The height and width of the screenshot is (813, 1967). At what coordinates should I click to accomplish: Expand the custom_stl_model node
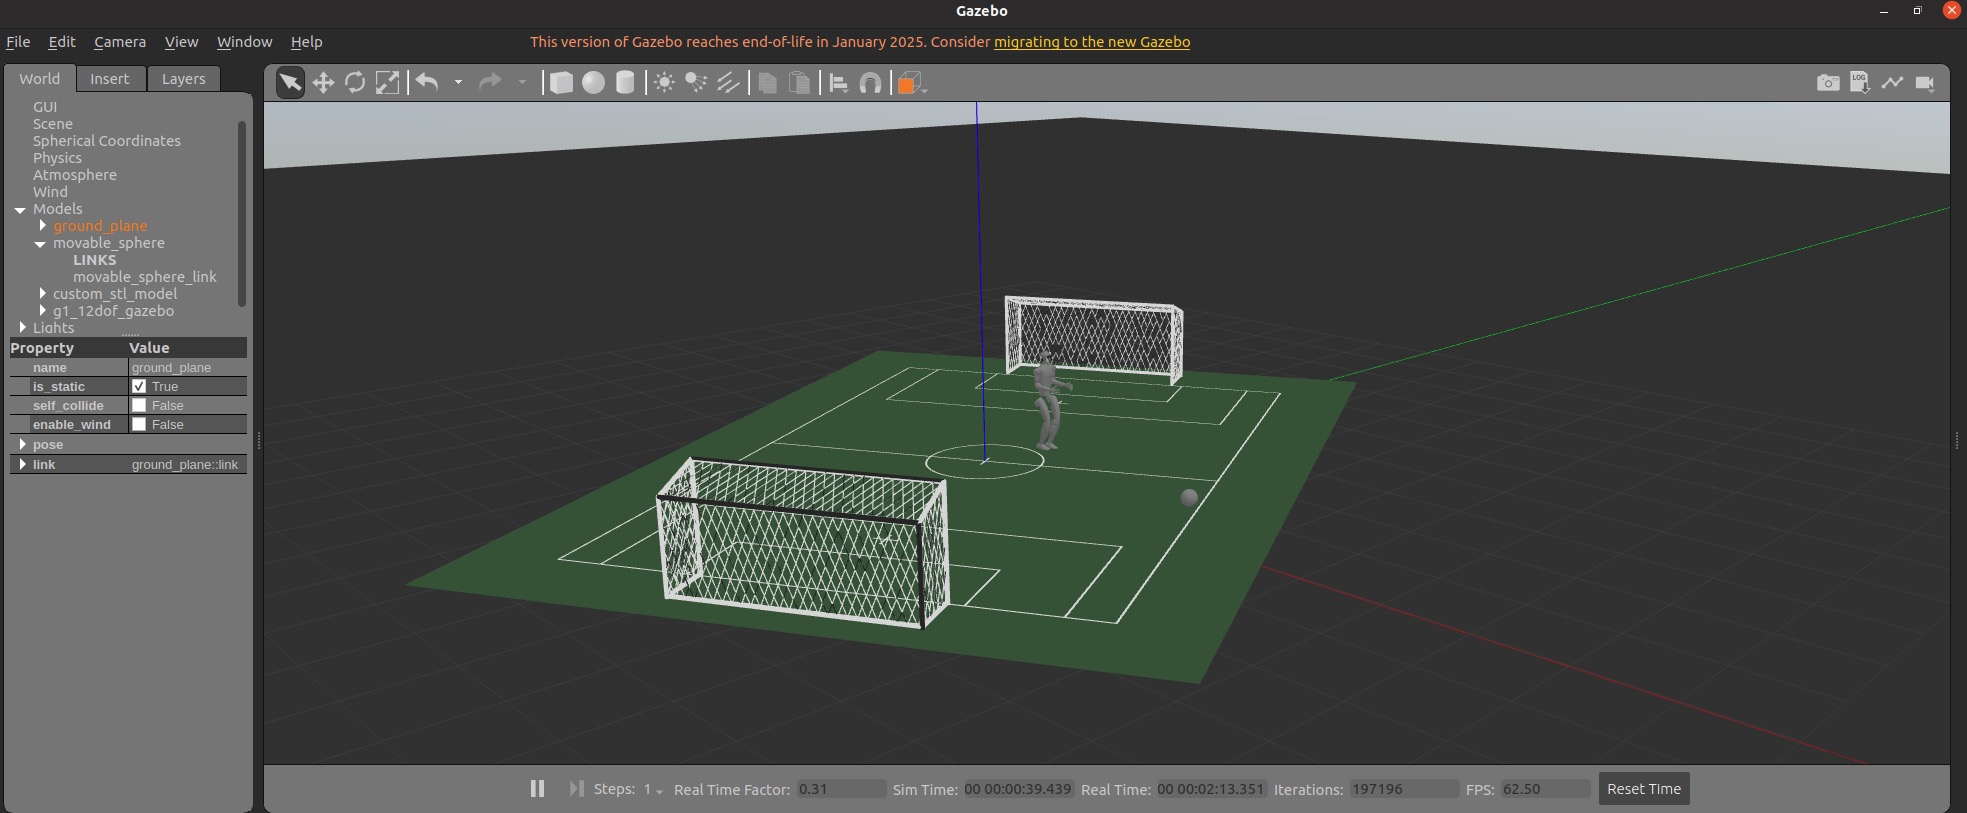pos(43,294)
